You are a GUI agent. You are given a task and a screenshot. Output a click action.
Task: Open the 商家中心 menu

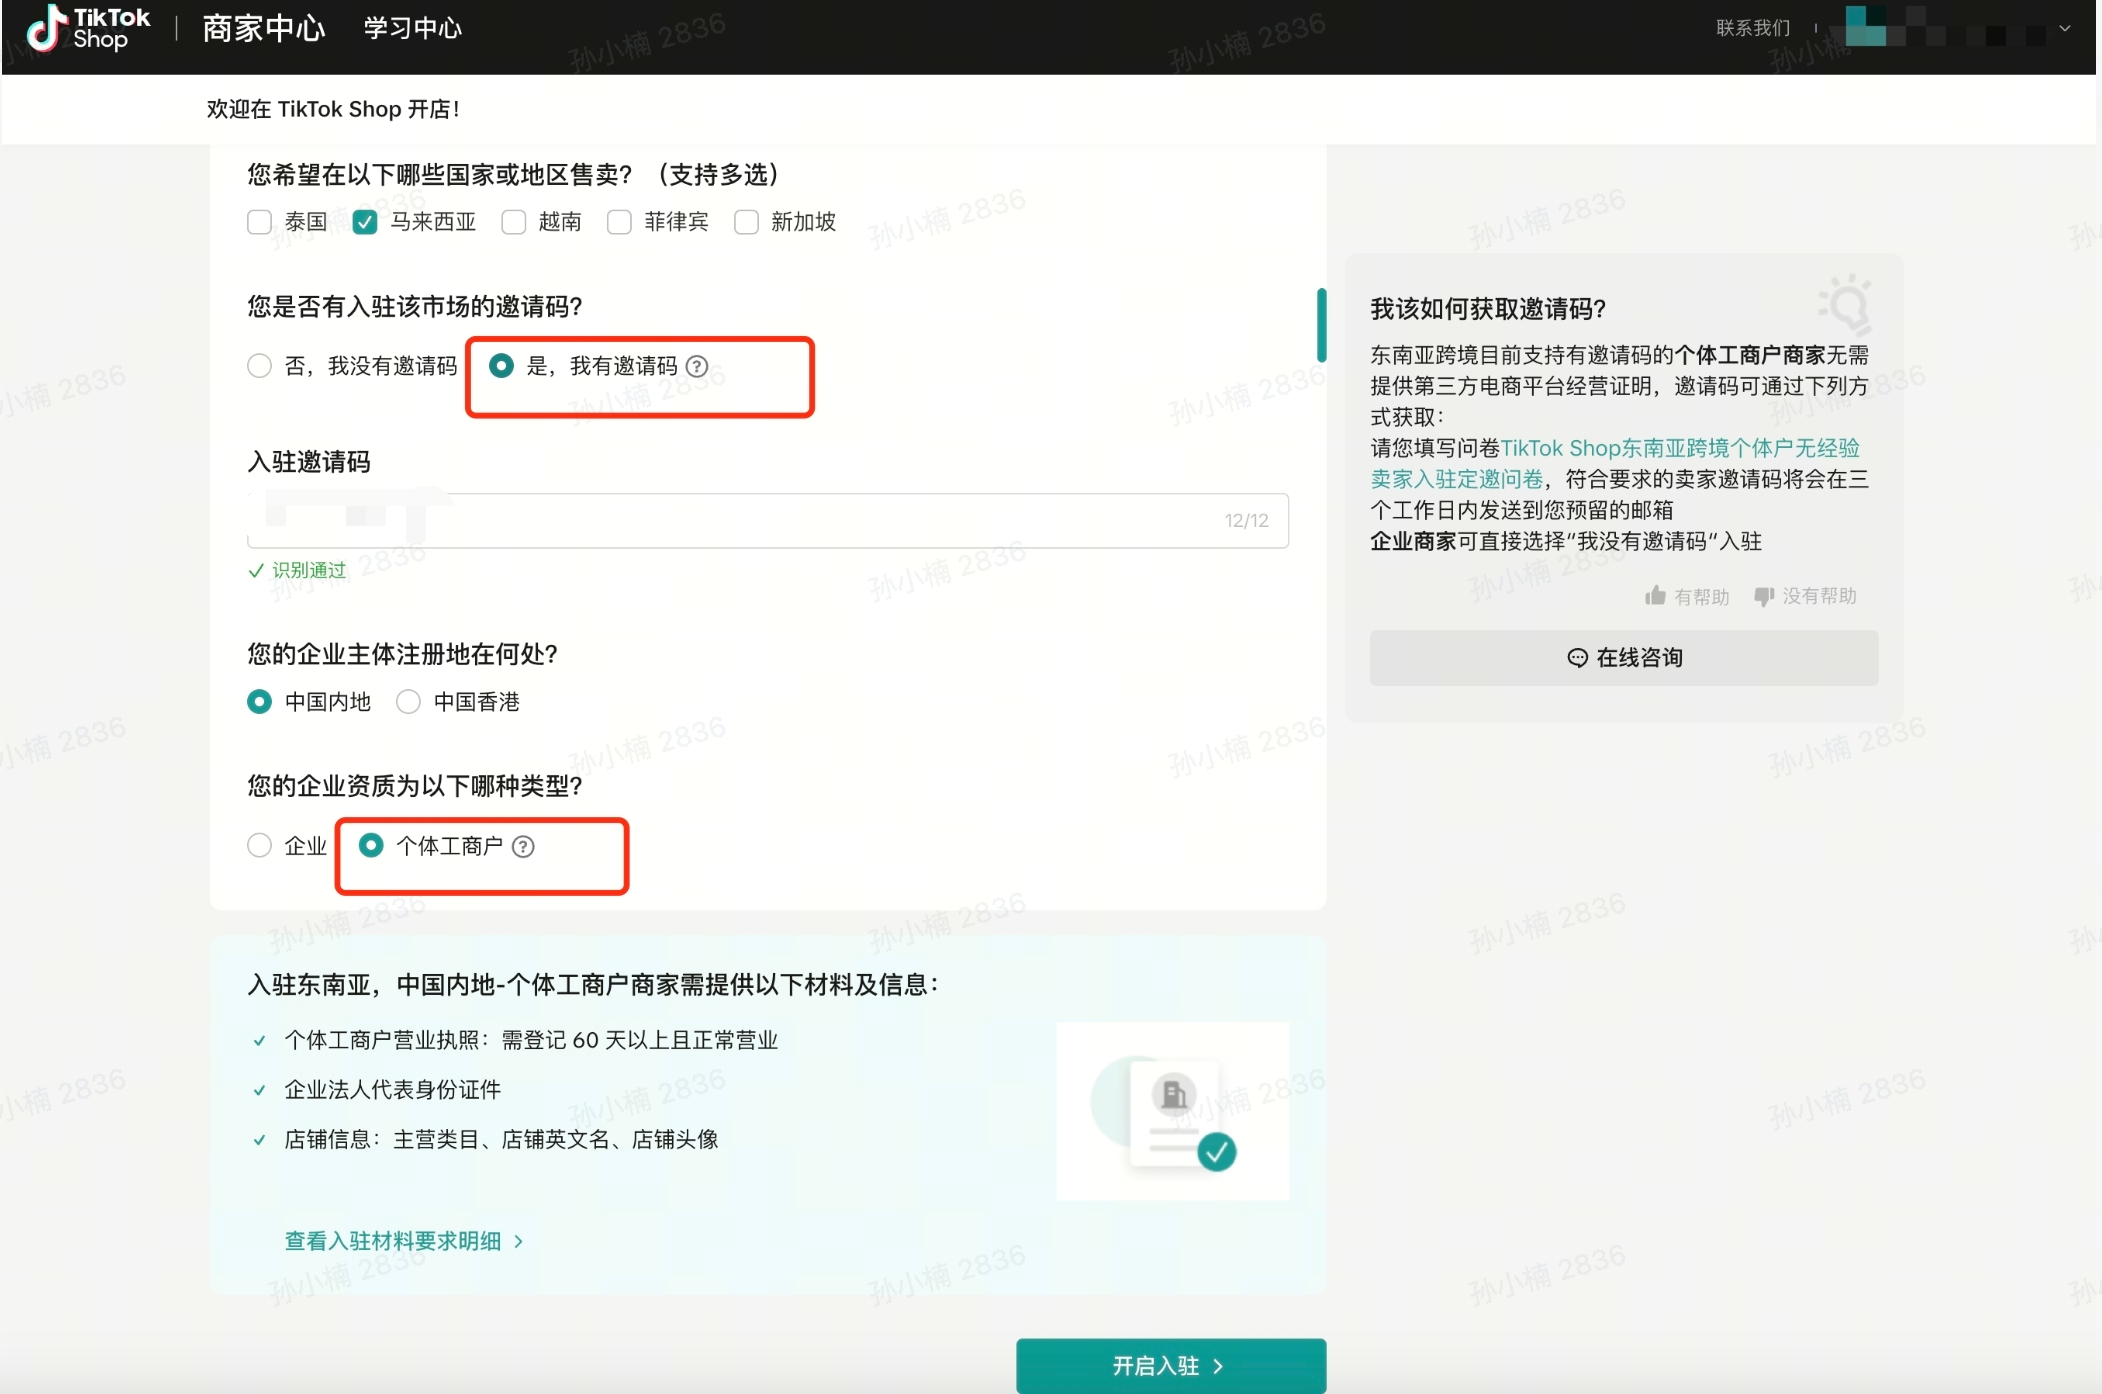pos(263,28)
